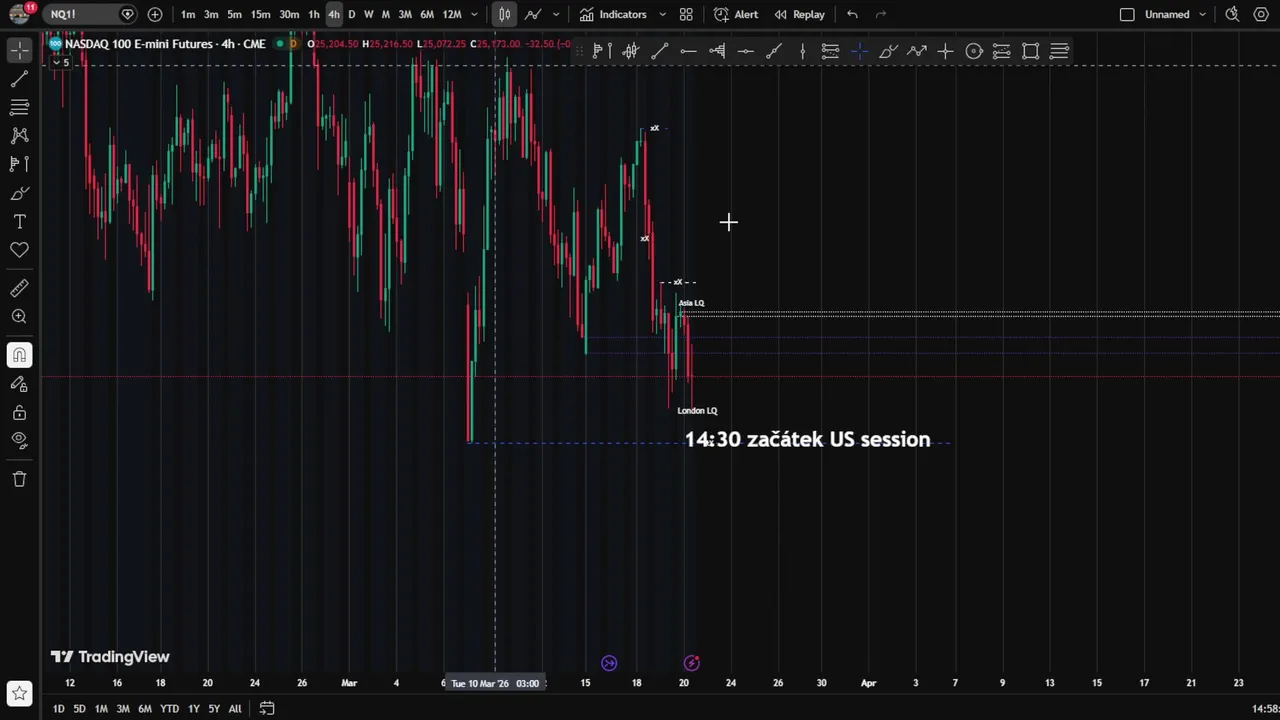This screenshot has height=720, width=1280.
Task: Expand the chart type dropdown chevron
Action: click(x=556, y=14)
